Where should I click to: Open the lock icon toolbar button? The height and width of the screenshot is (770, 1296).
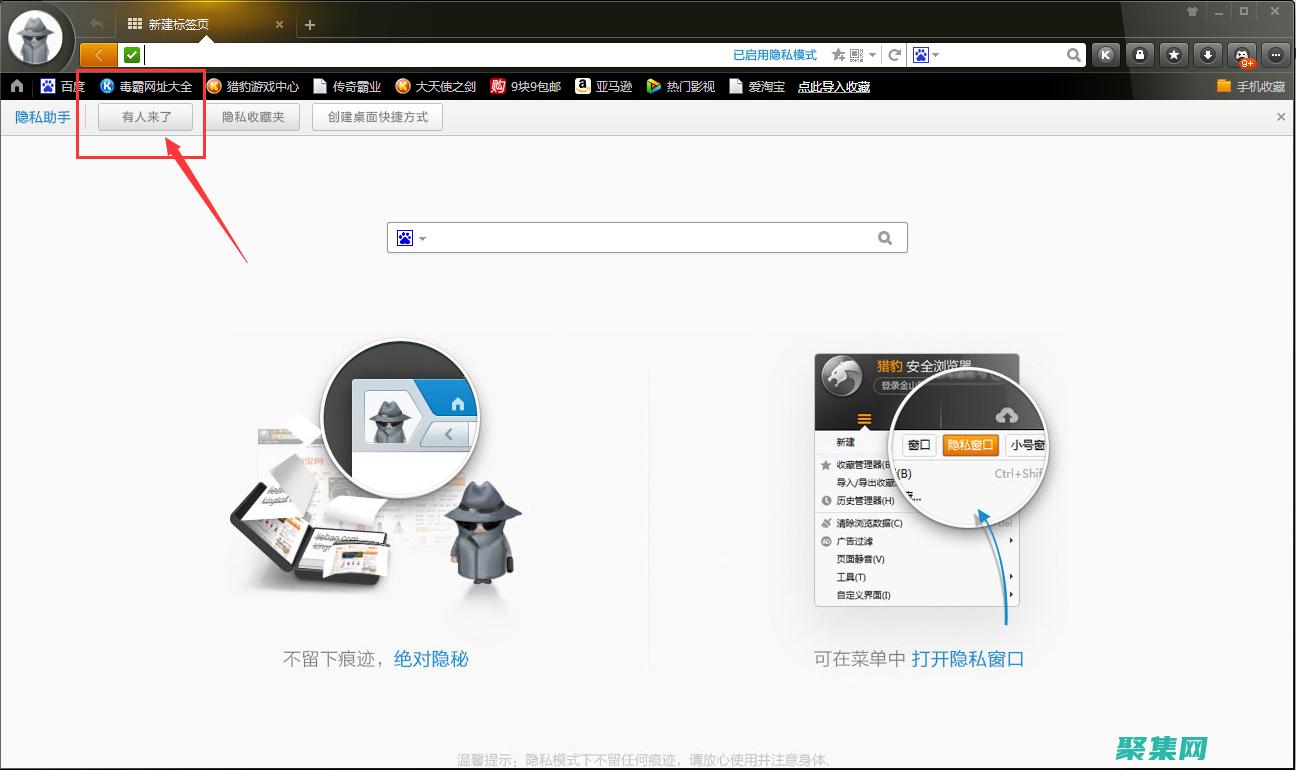(x=1140, y=55)
